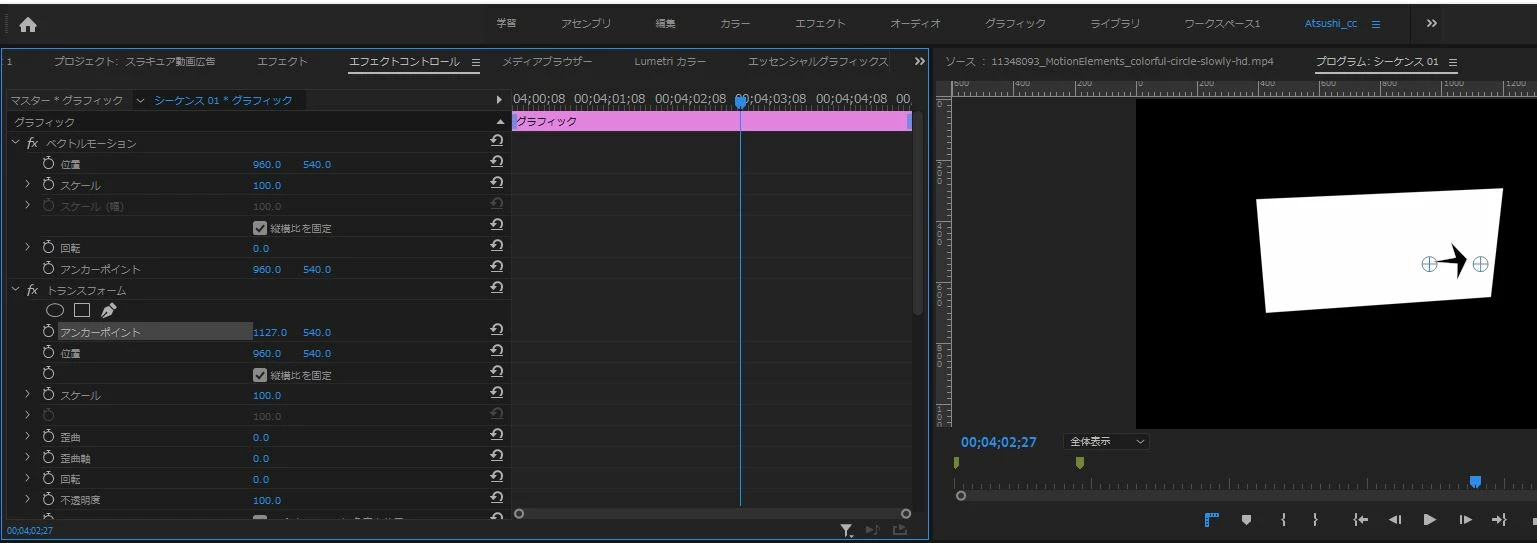
Task: Open エッセンシャルグラフィックス panel tab
Action: 818,62
